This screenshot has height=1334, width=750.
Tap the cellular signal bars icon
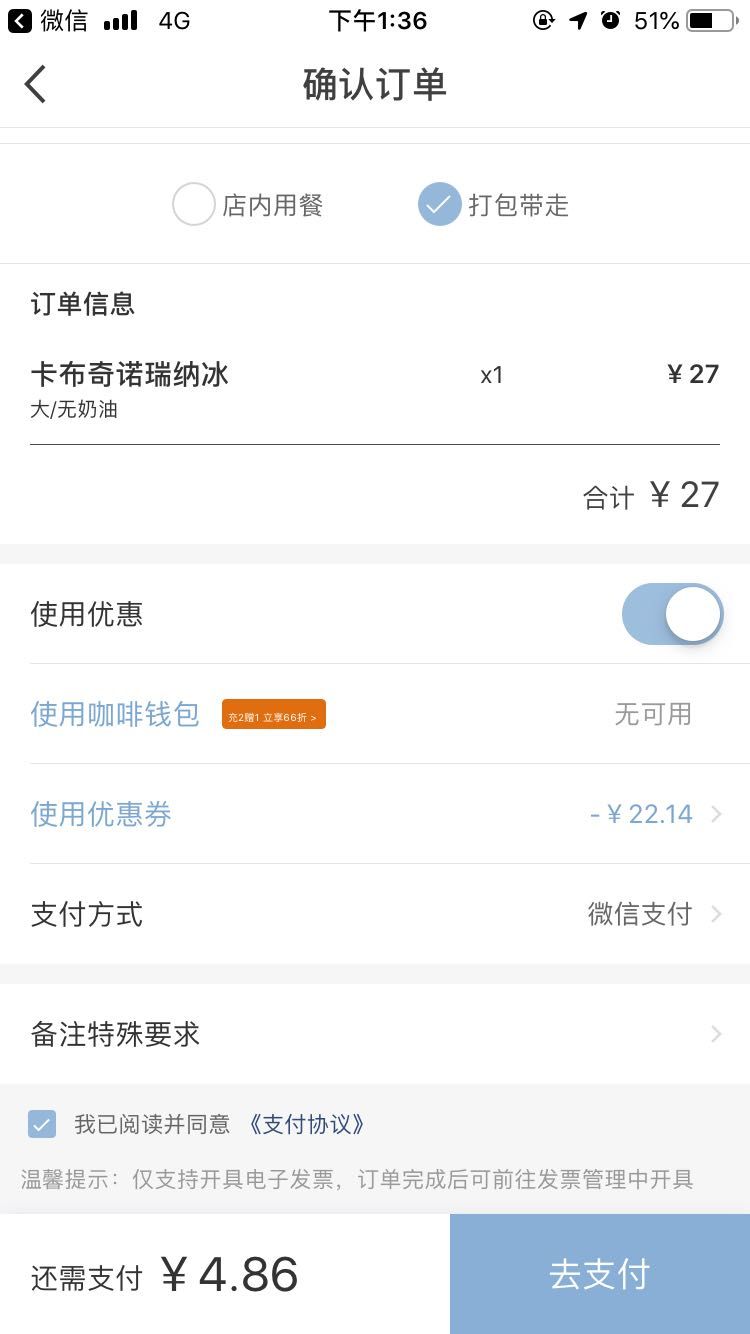coord(121,20)
